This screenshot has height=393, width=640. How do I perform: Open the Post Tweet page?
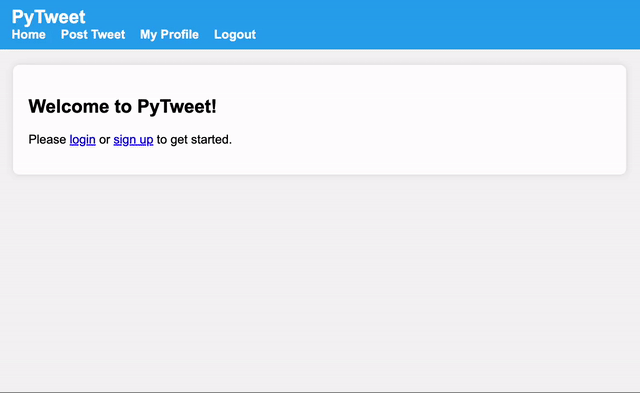pos(93,35)
